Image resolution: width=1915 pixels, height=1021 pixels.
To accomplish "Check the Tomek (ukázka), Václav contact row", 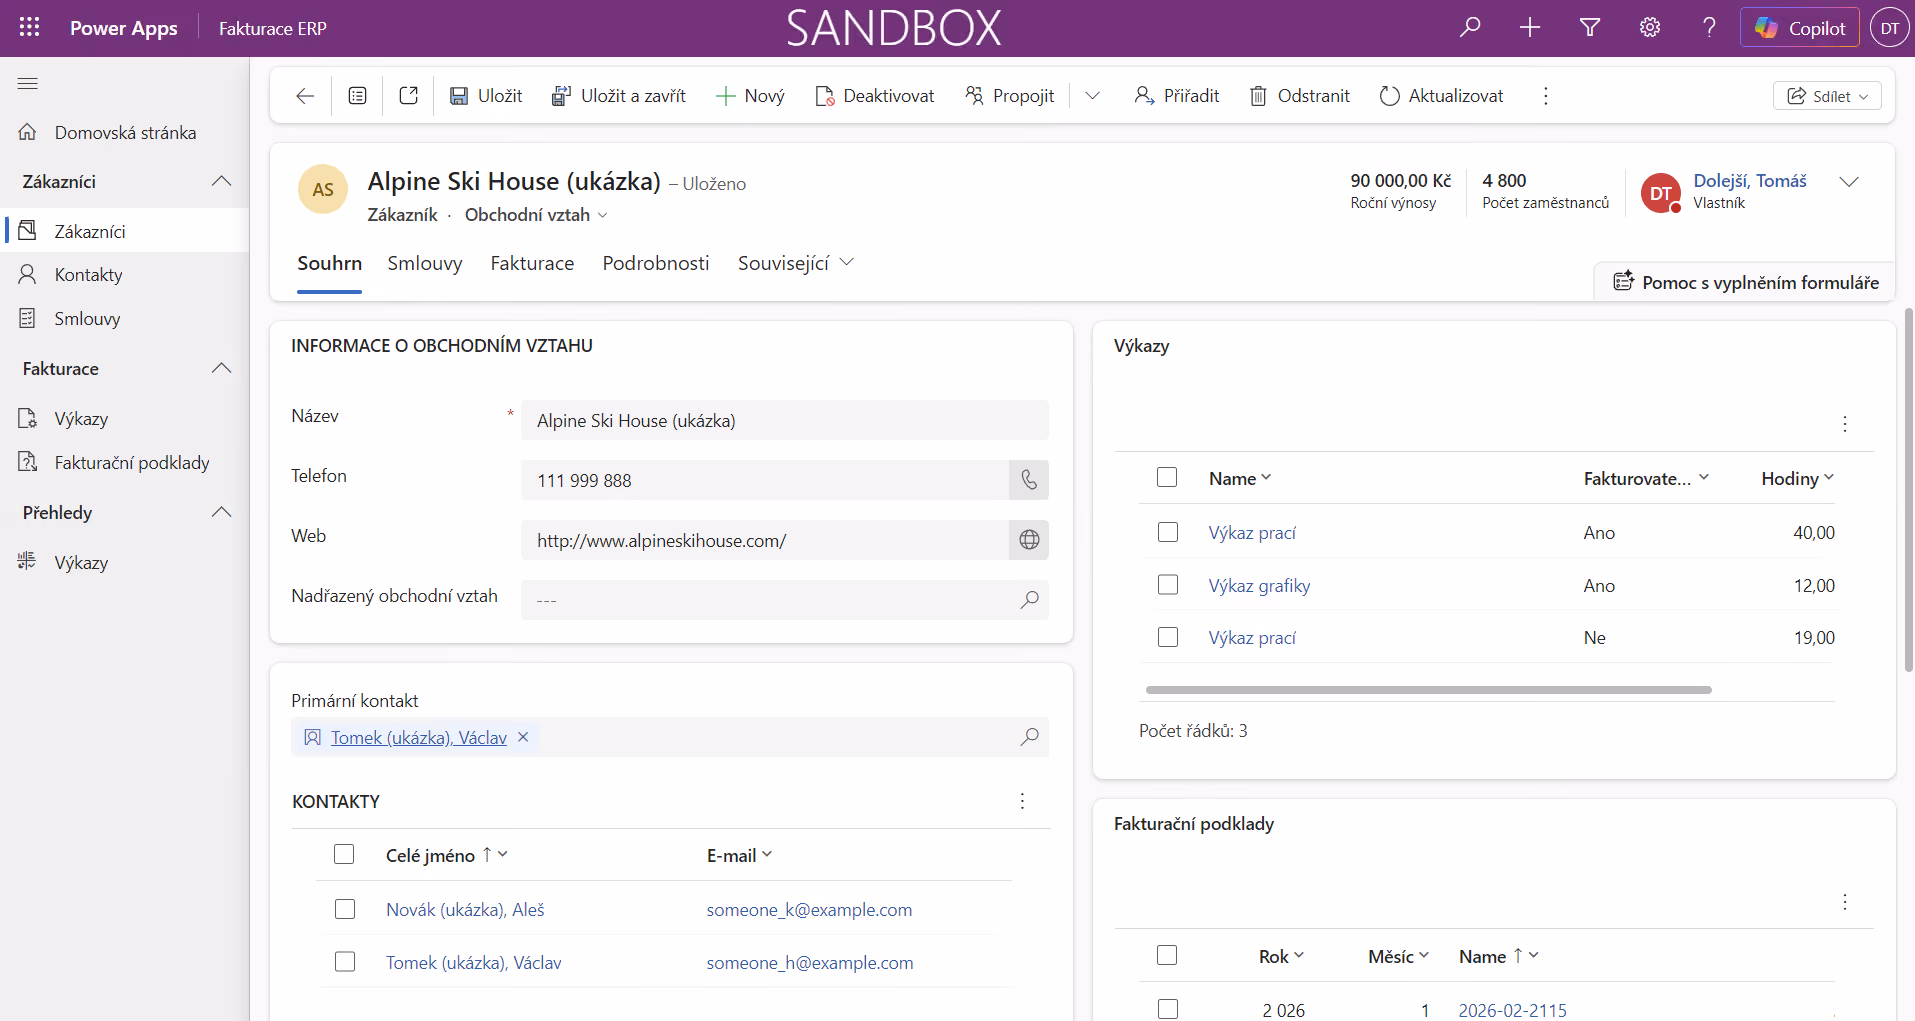I will [345, 962].
